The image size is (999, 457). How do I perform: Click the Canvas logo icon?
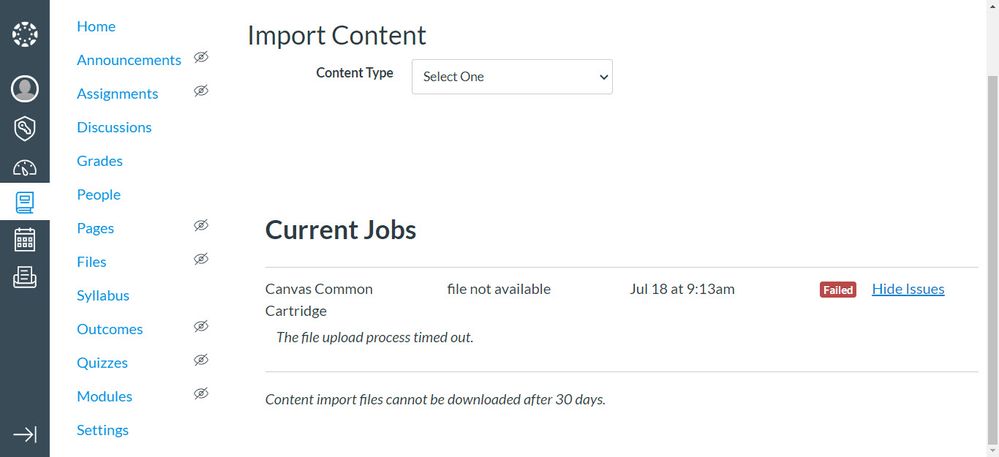click(x=24, y=36)
